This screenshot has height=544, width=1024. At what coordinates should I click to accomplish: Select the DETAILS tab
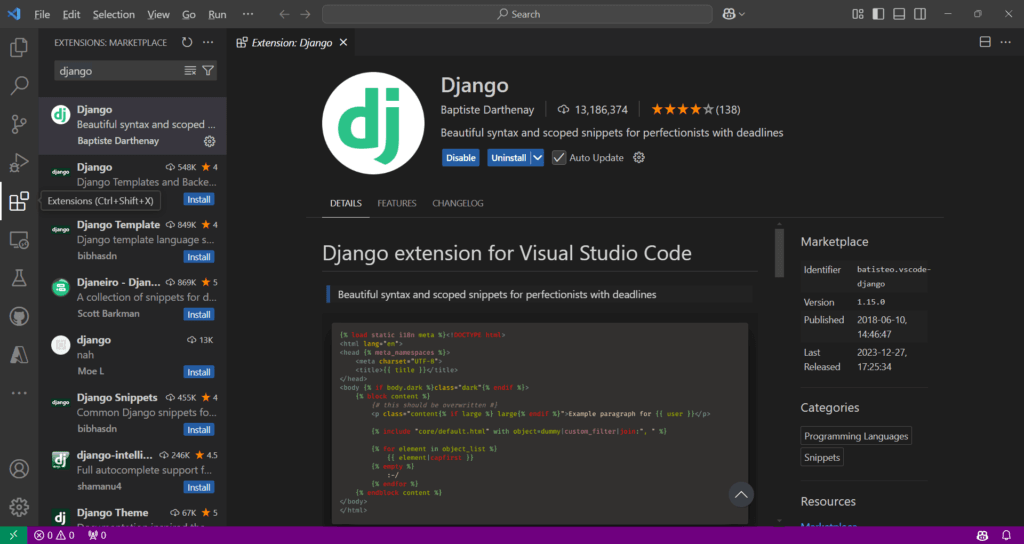(x=345, y=203)
